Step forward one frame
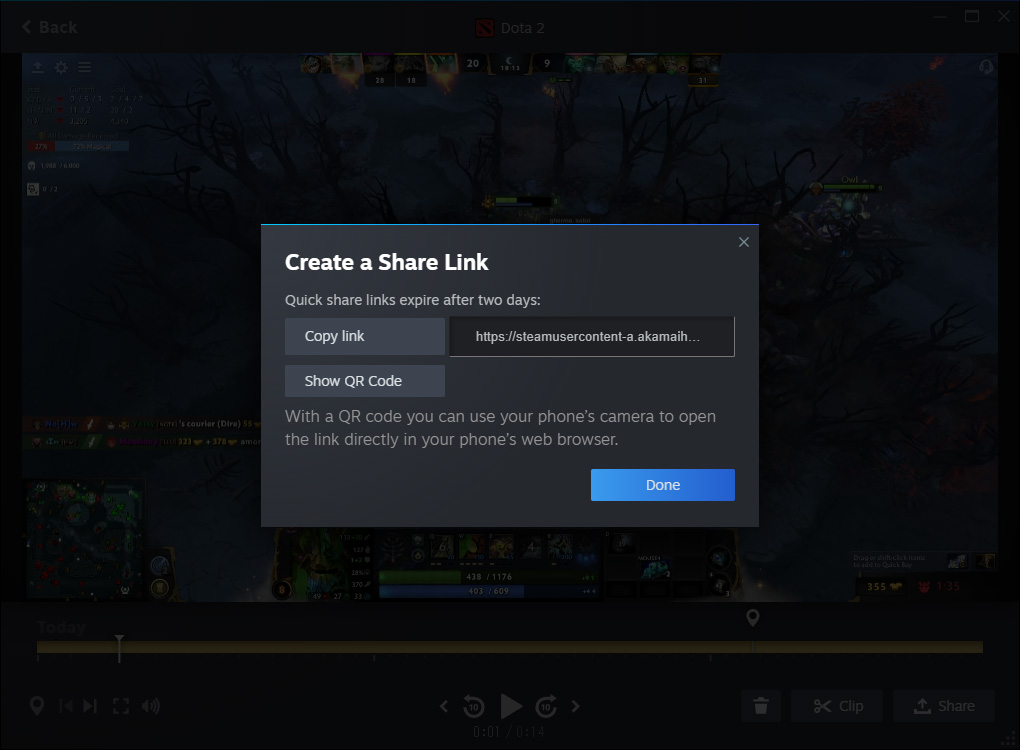 click(576, 706)
